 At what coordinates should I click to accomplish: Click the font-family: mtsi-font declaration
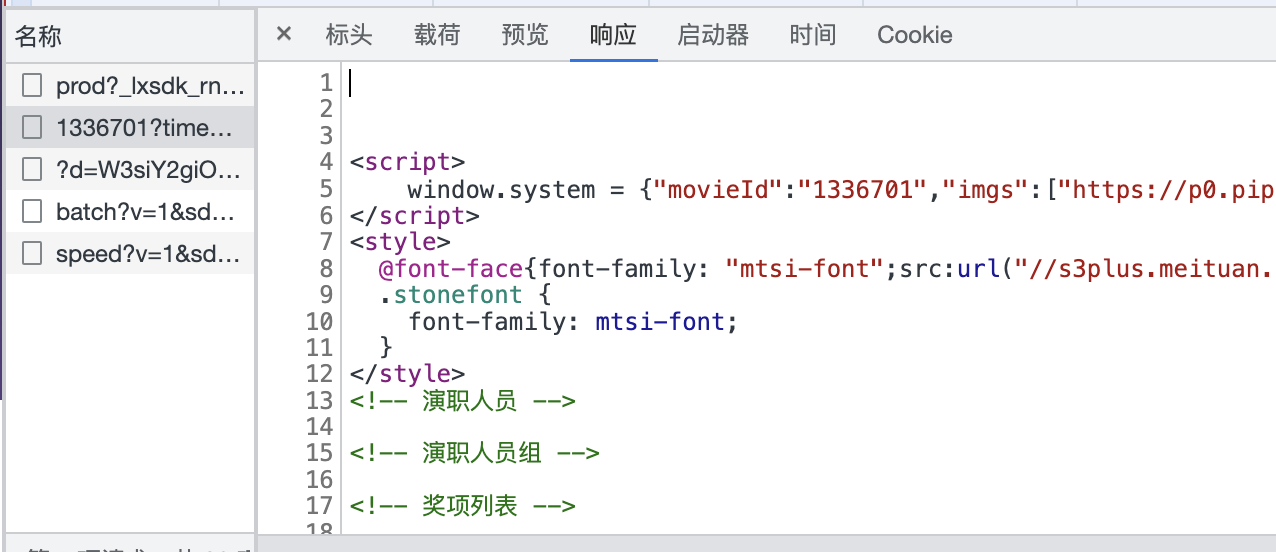(x=573, y=322)
